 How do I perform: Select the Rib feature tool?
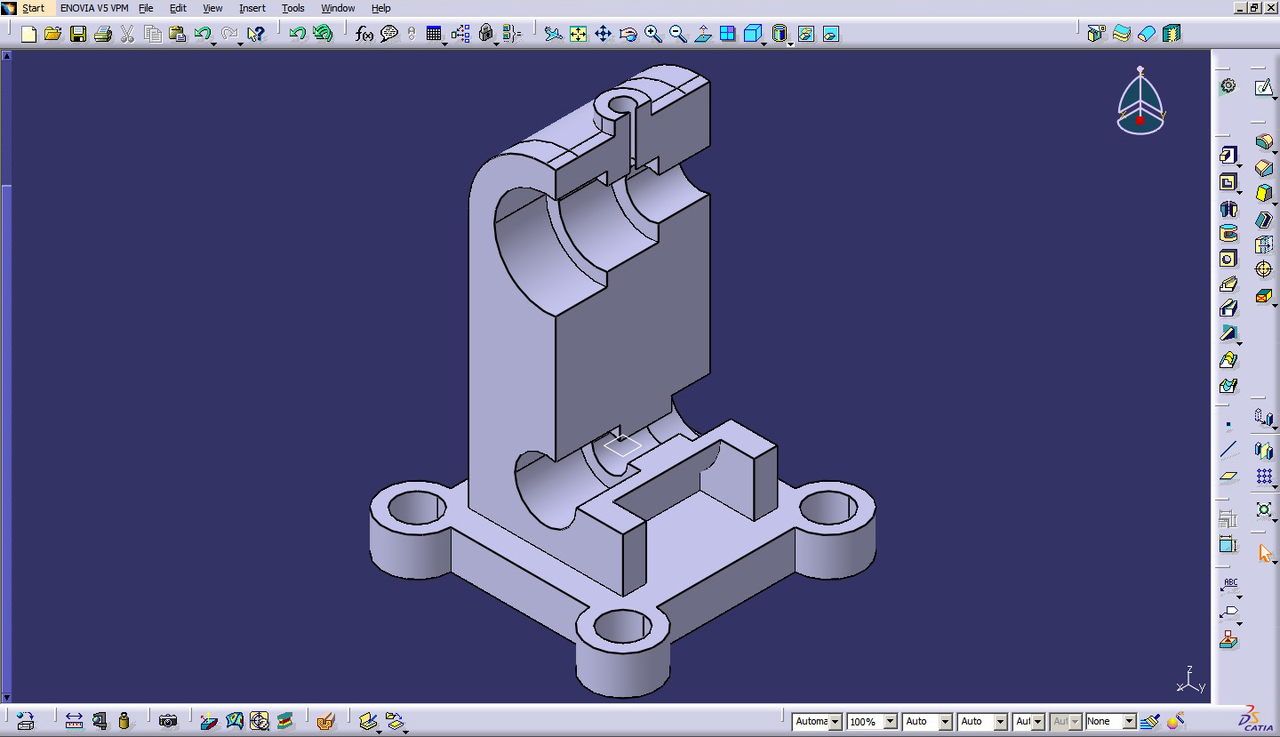point(1228,284)
